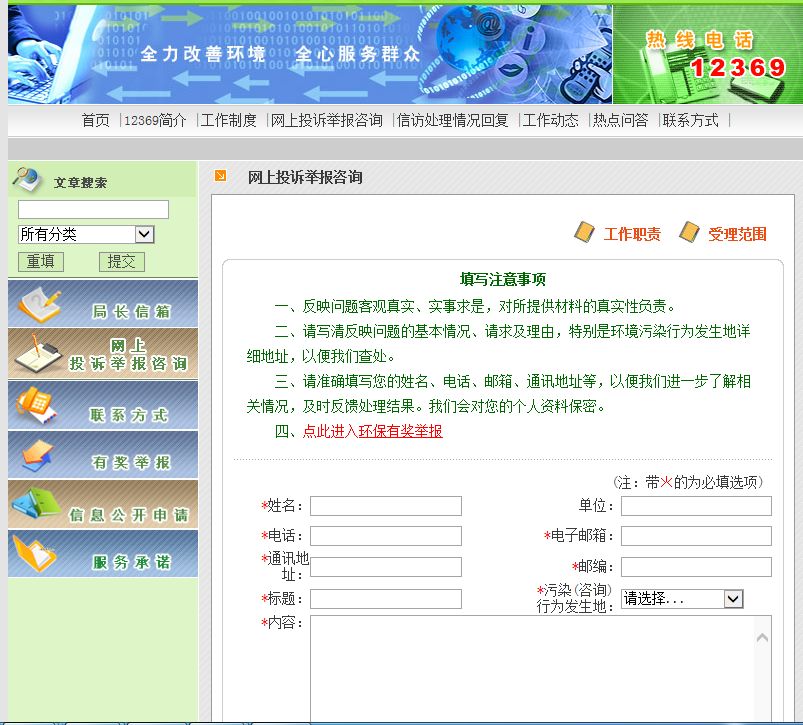Screen dimensions: 803x725
Task: Expand the 污染(咨询)行为发生地 请选择 dropdown
Action: click(734, 598)
